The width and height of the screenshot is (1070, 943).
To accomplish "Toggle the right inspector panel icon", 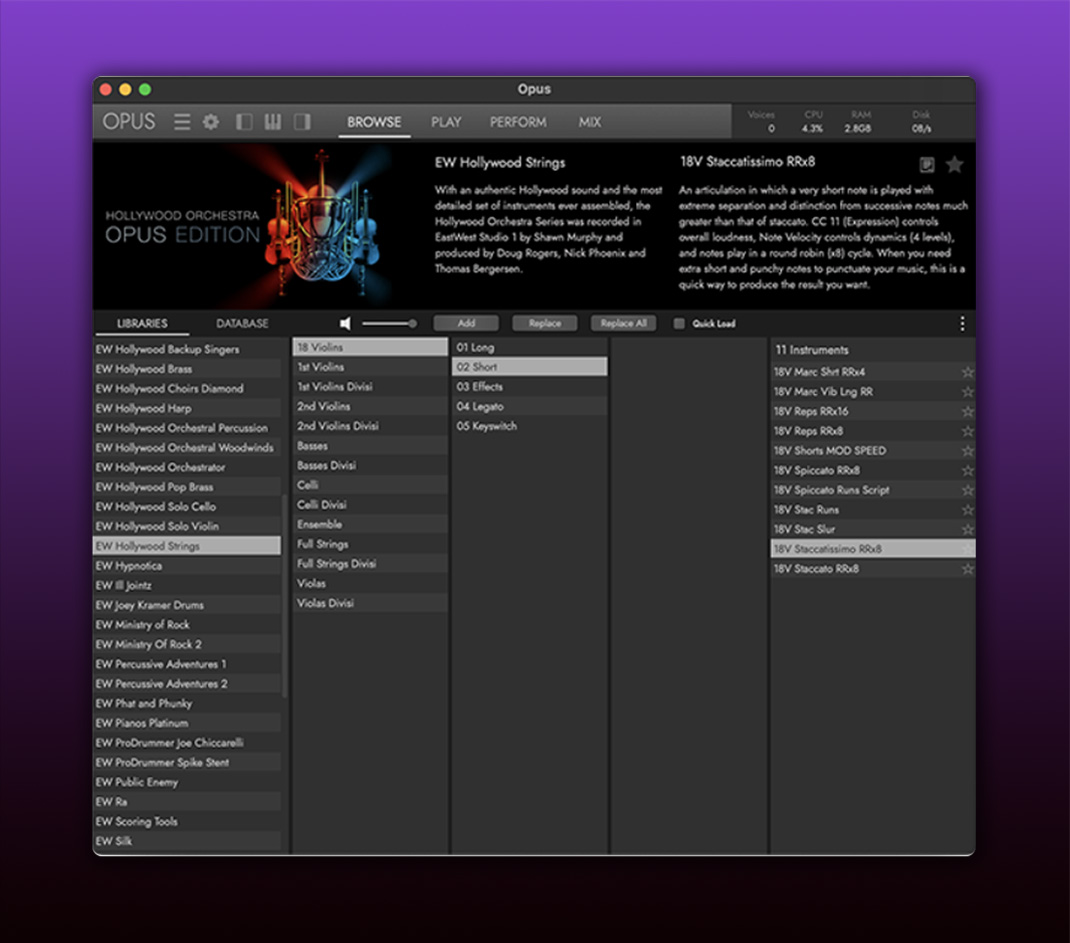I will pos(302,122).
